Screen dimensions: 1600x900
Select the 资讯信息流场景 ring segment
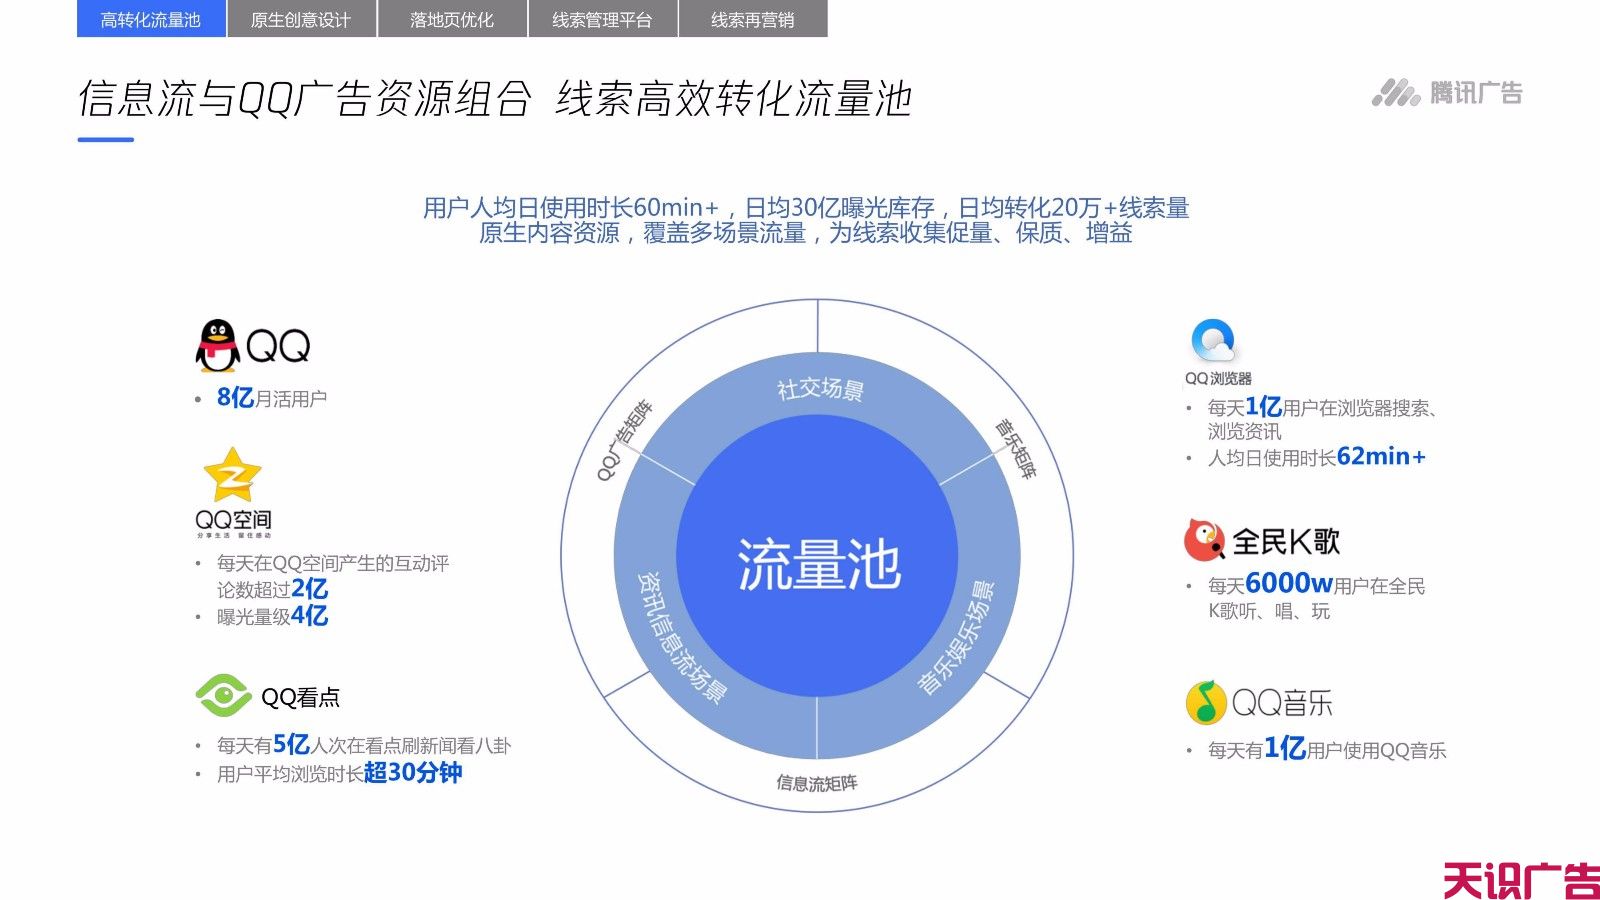[682, 637]
